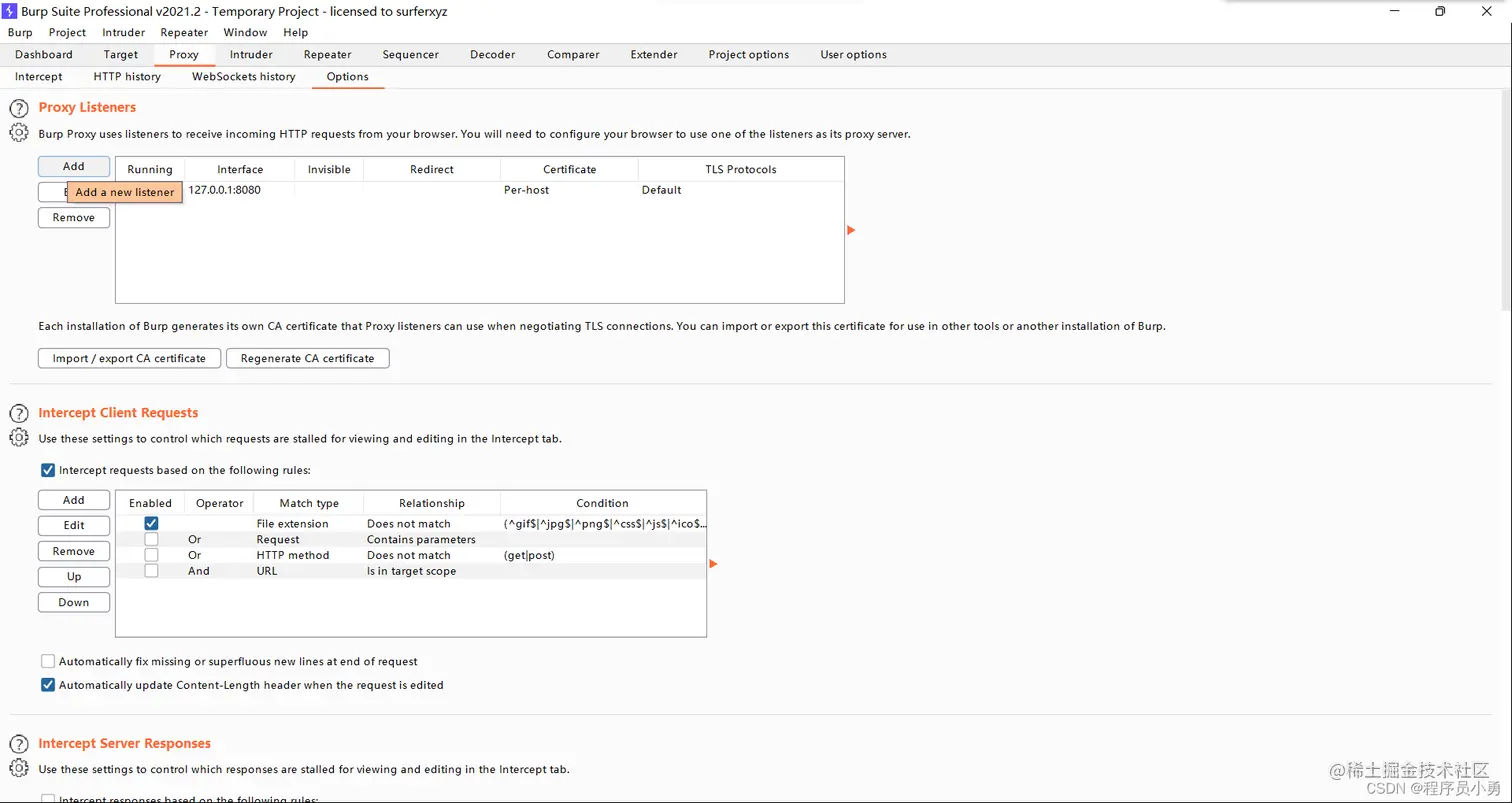The width and height of the screenshot is (1512, 803).
Task: Switch to the Target tab
Action: coord(121,54)
